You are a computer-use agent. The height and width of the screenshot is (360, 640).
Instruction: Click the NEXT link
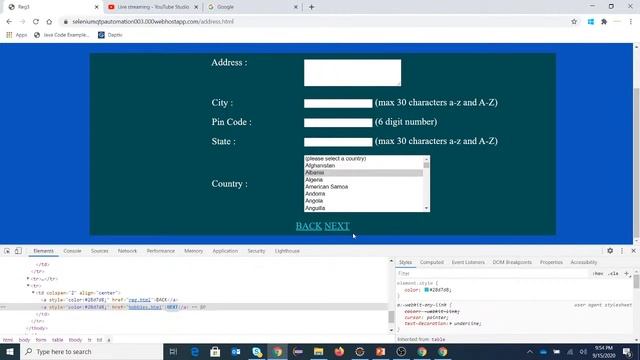tap(337, 226)
